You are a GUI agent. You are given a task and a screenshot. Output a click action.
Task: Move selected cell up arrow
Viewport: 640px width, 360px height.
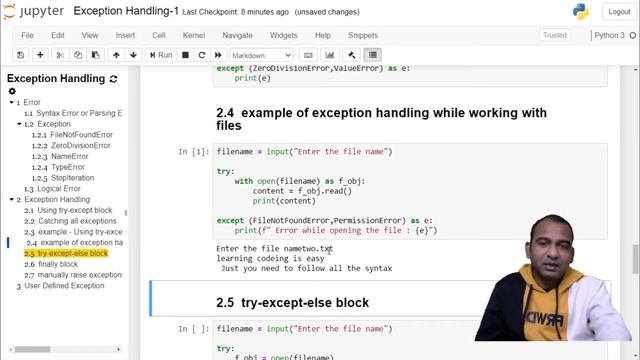point(116,55)
